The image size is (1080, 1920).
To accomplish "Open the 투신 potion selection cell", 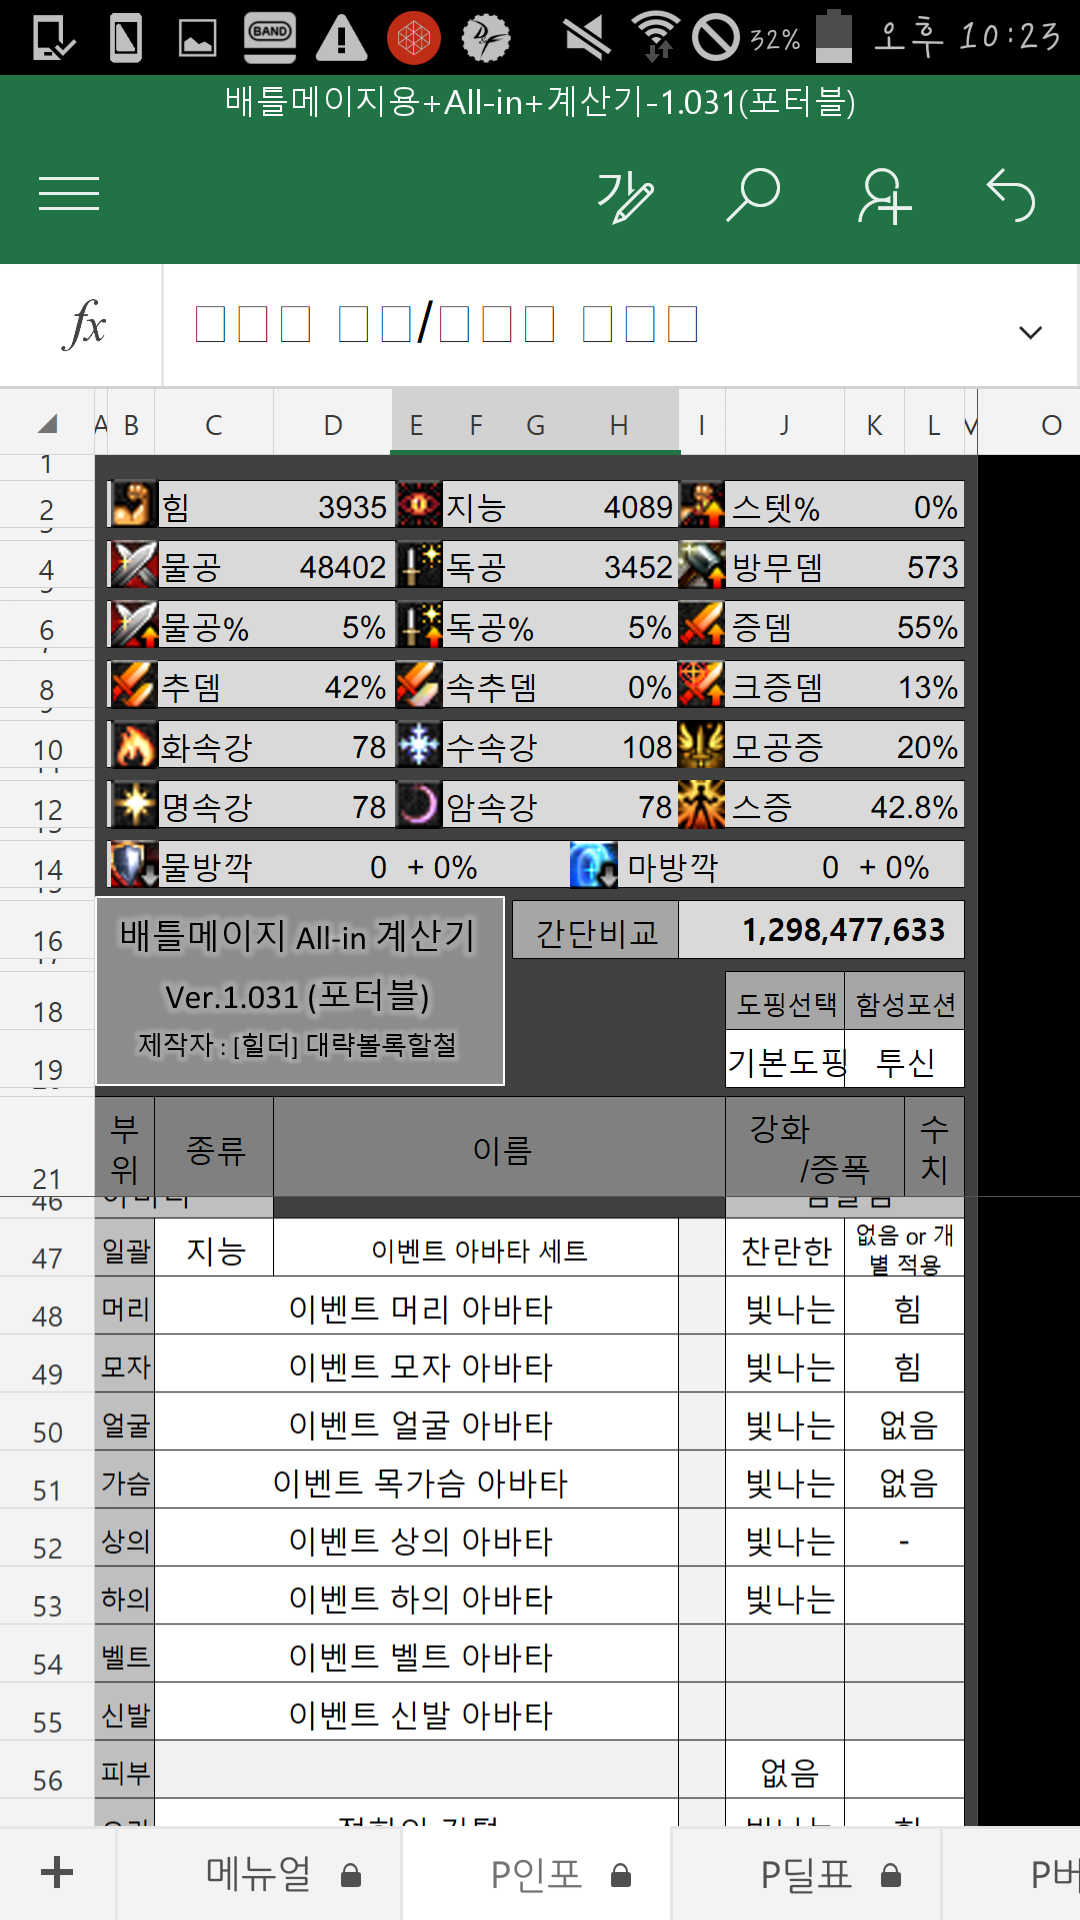I will click(x=905, y=1060).
